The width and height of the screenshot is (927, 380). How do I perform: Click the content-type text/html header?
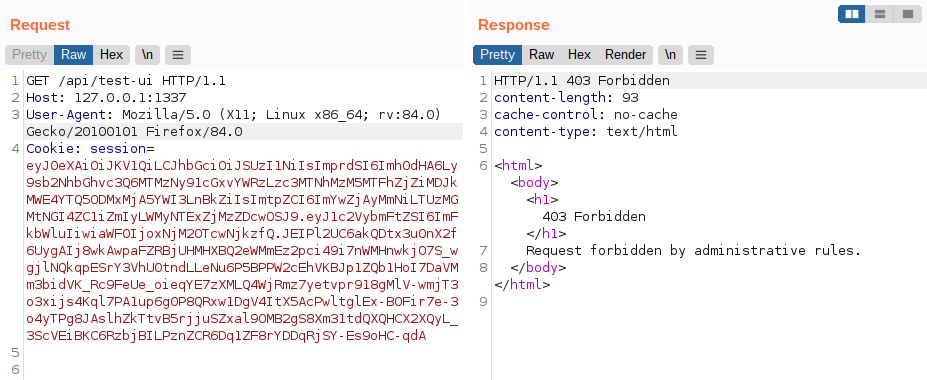pyautogui.click(x=586, y=131)
